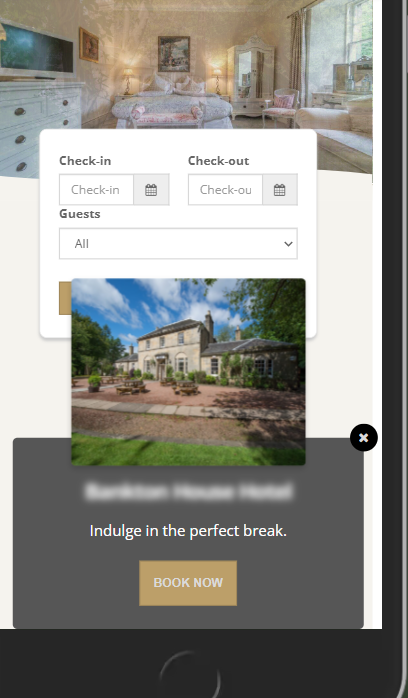Open the Check-out calendar icon
Image resolution: width=408 pixels, height=698 pixels.
point(279,190)
